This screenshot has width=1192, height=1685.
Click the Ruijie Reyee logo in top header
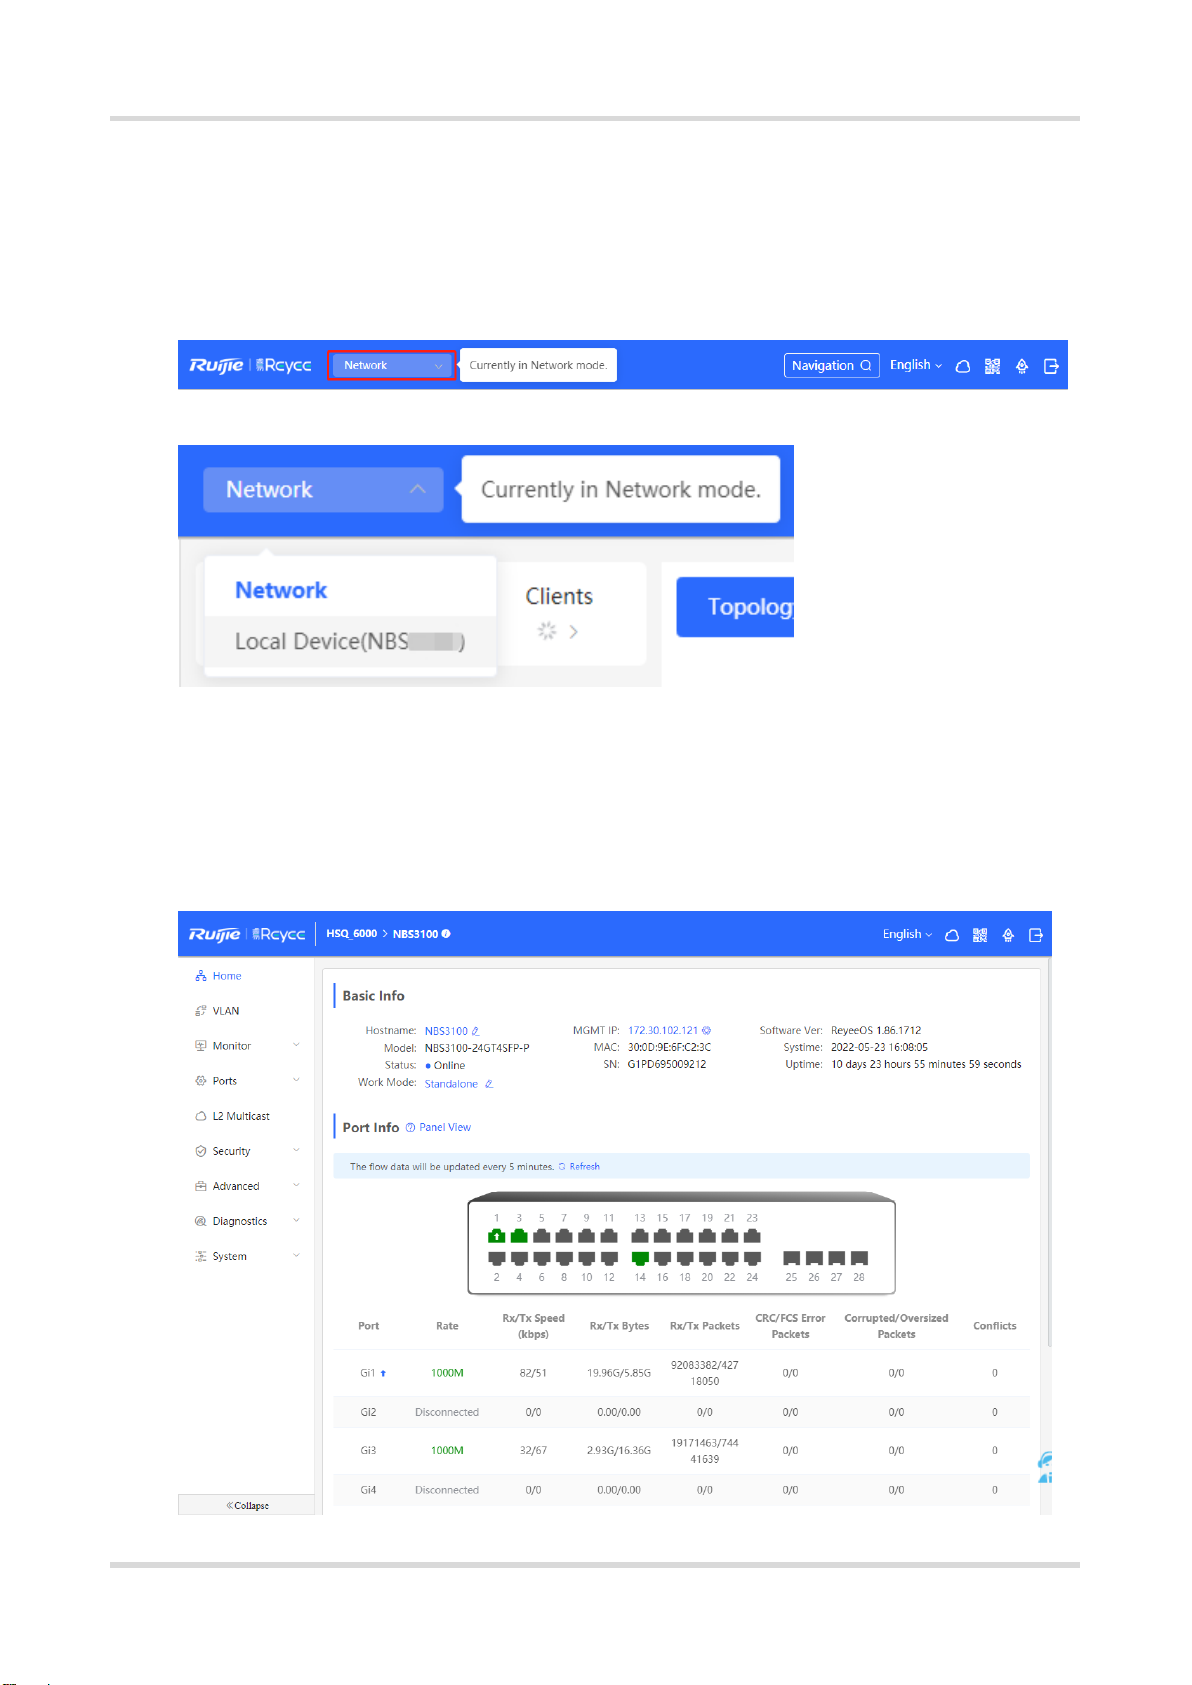coord(250,365)
